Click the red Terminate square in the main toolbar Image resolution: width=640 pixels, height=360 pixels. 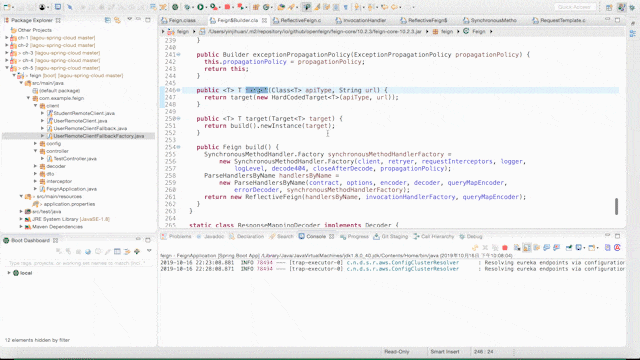point(227,7)
